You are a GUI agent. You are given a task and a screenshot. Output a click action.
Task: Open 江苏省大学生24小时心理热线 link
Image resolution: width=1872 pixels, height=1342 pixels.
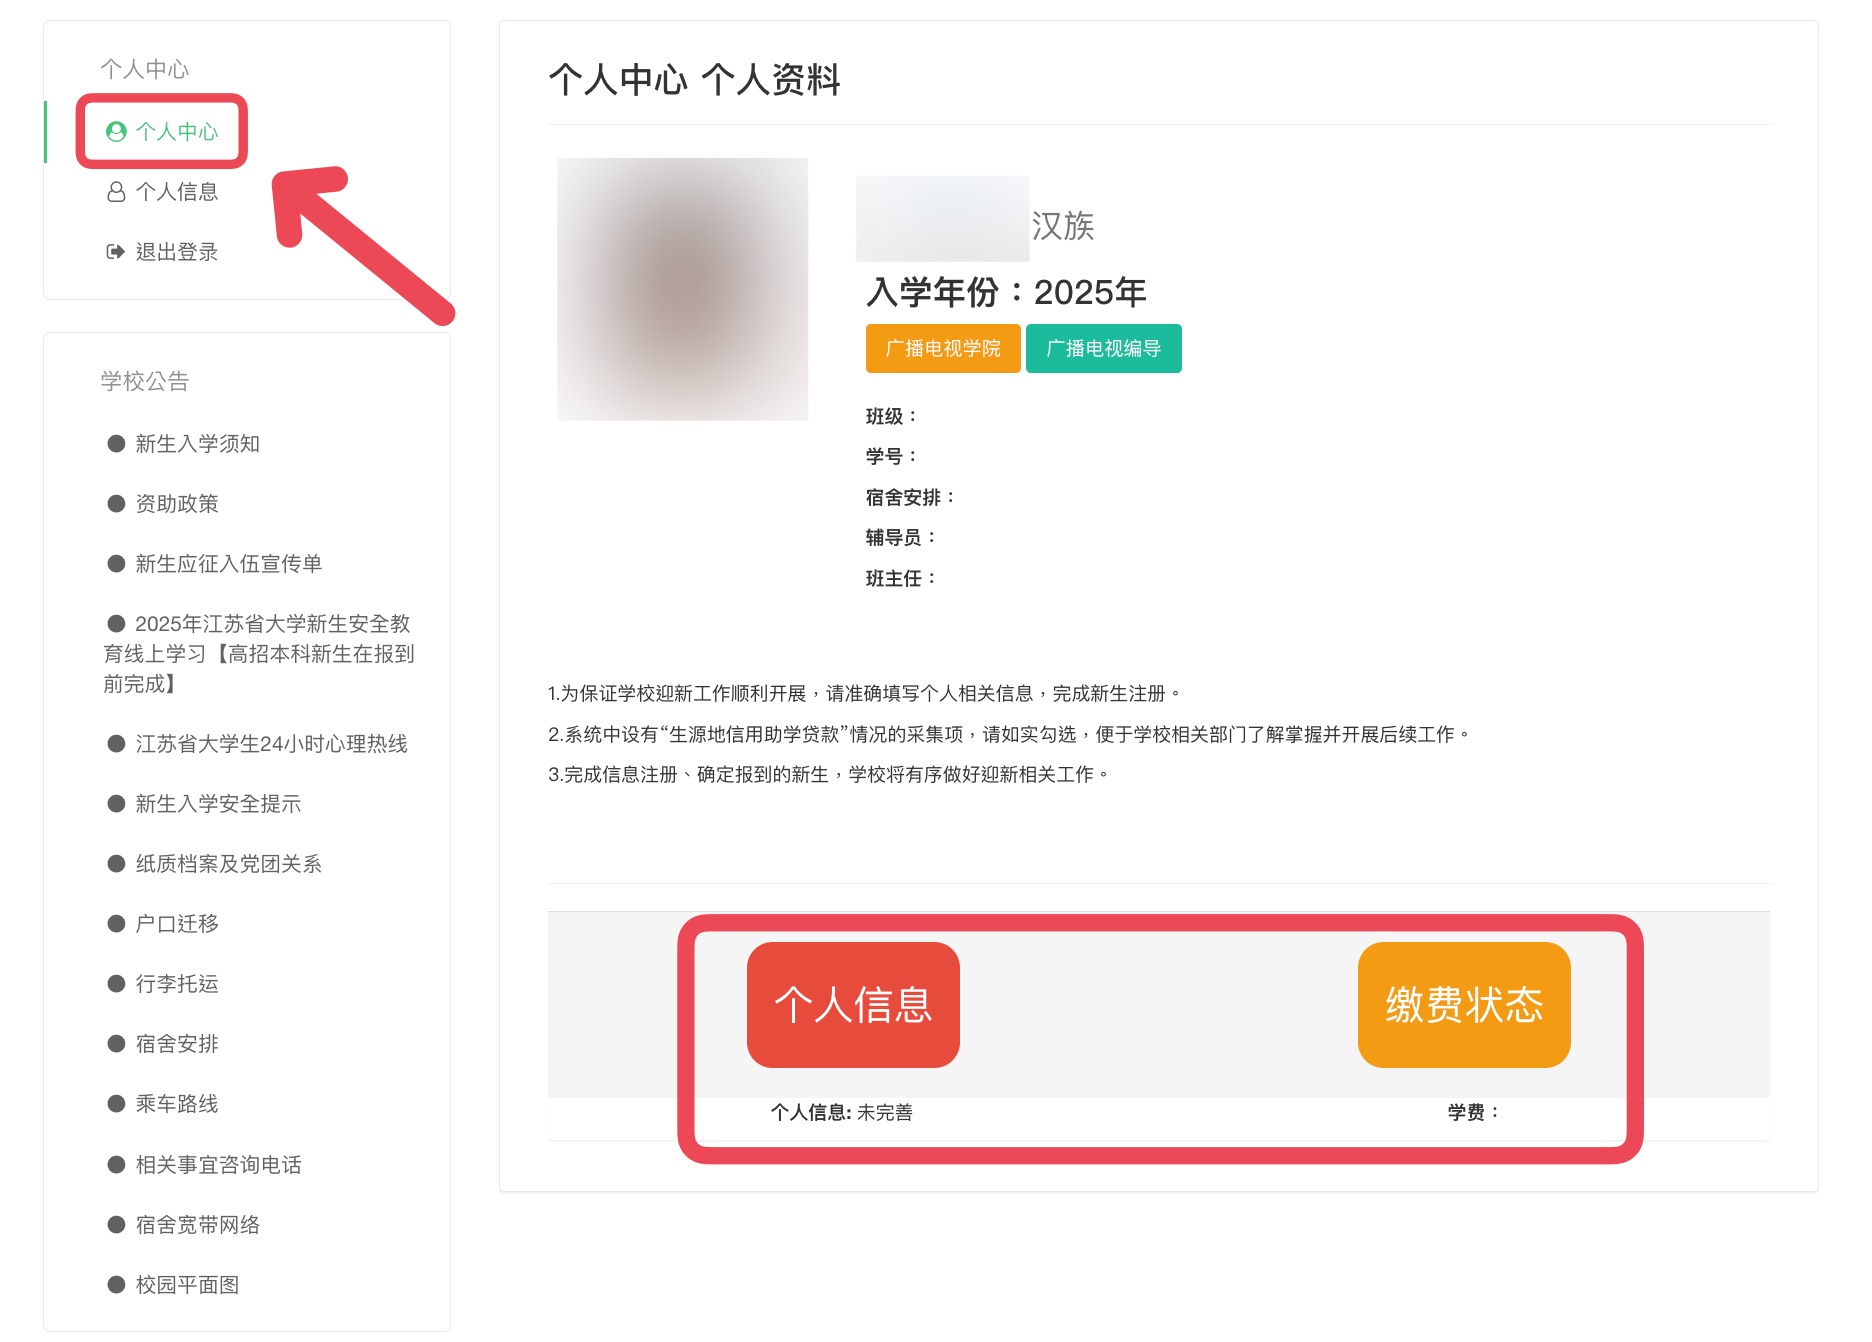point(271,744)
